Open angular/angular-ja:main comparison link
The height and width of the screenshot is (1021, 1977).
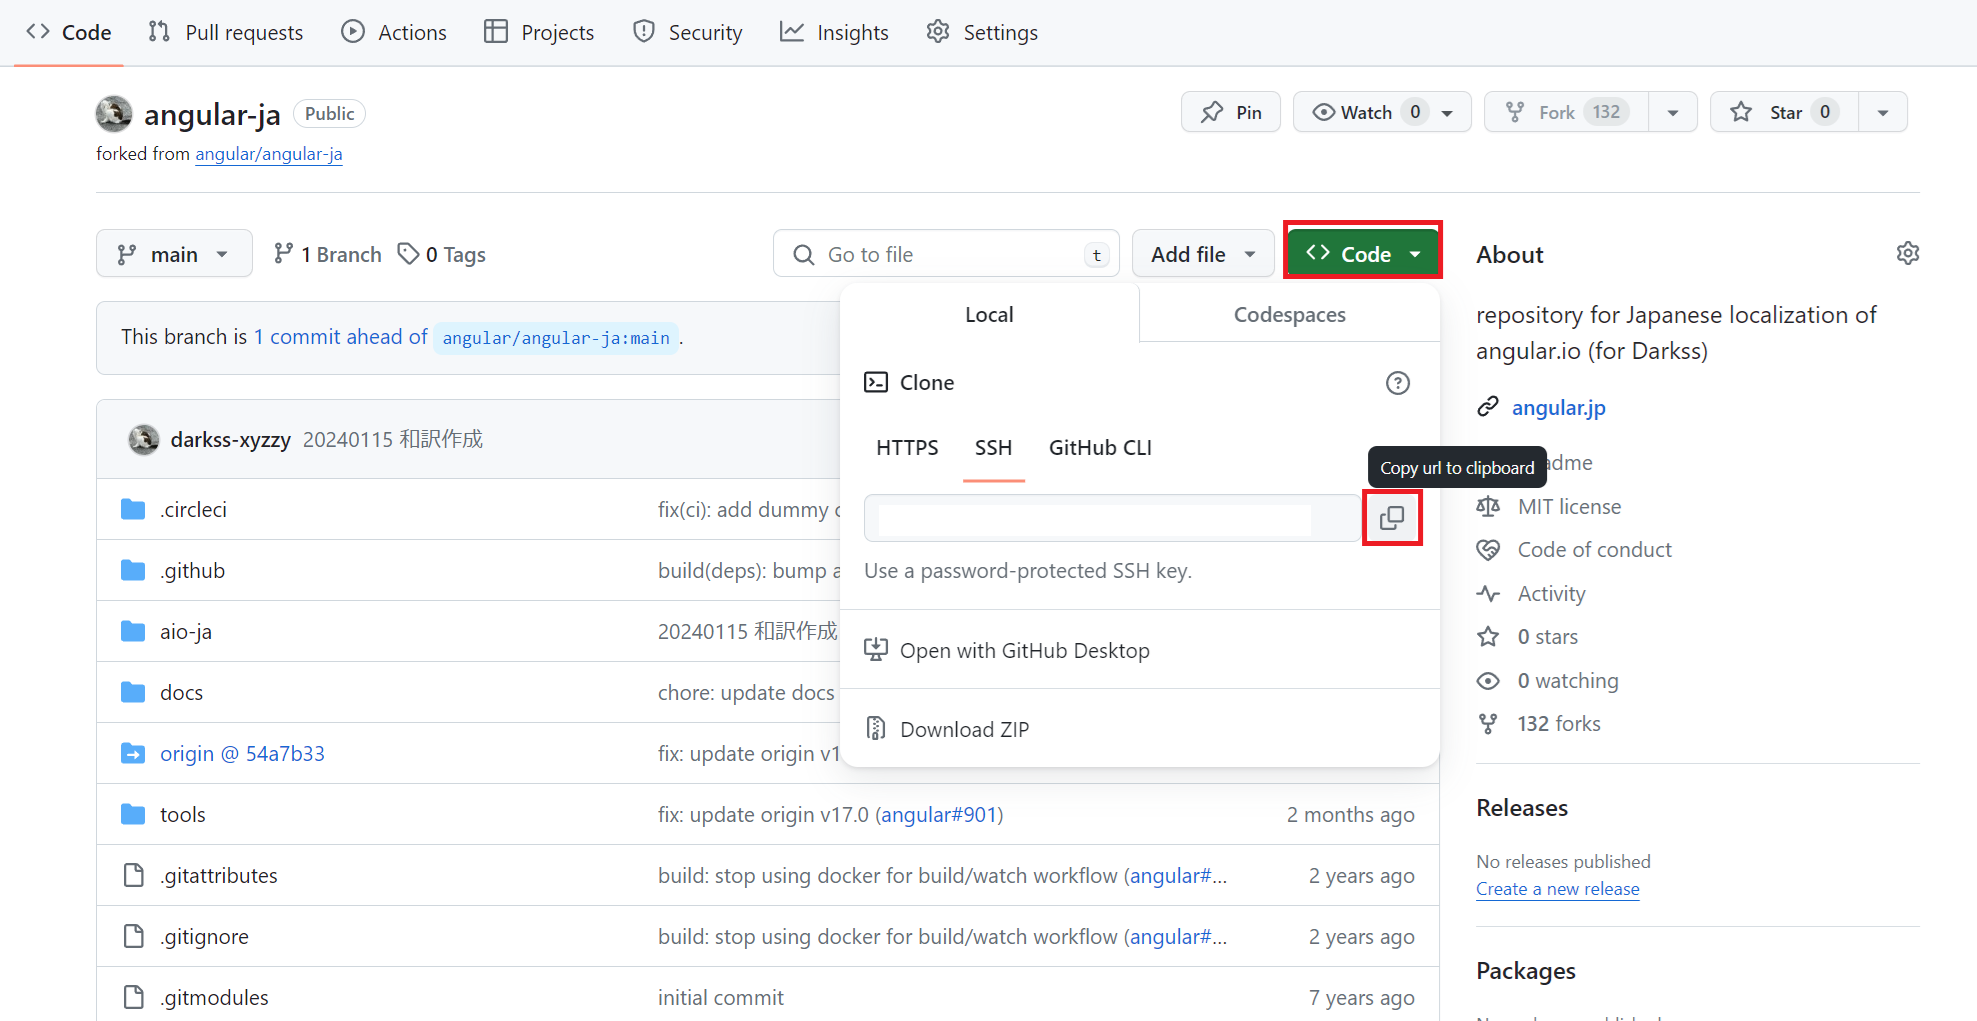coord(556,338)
